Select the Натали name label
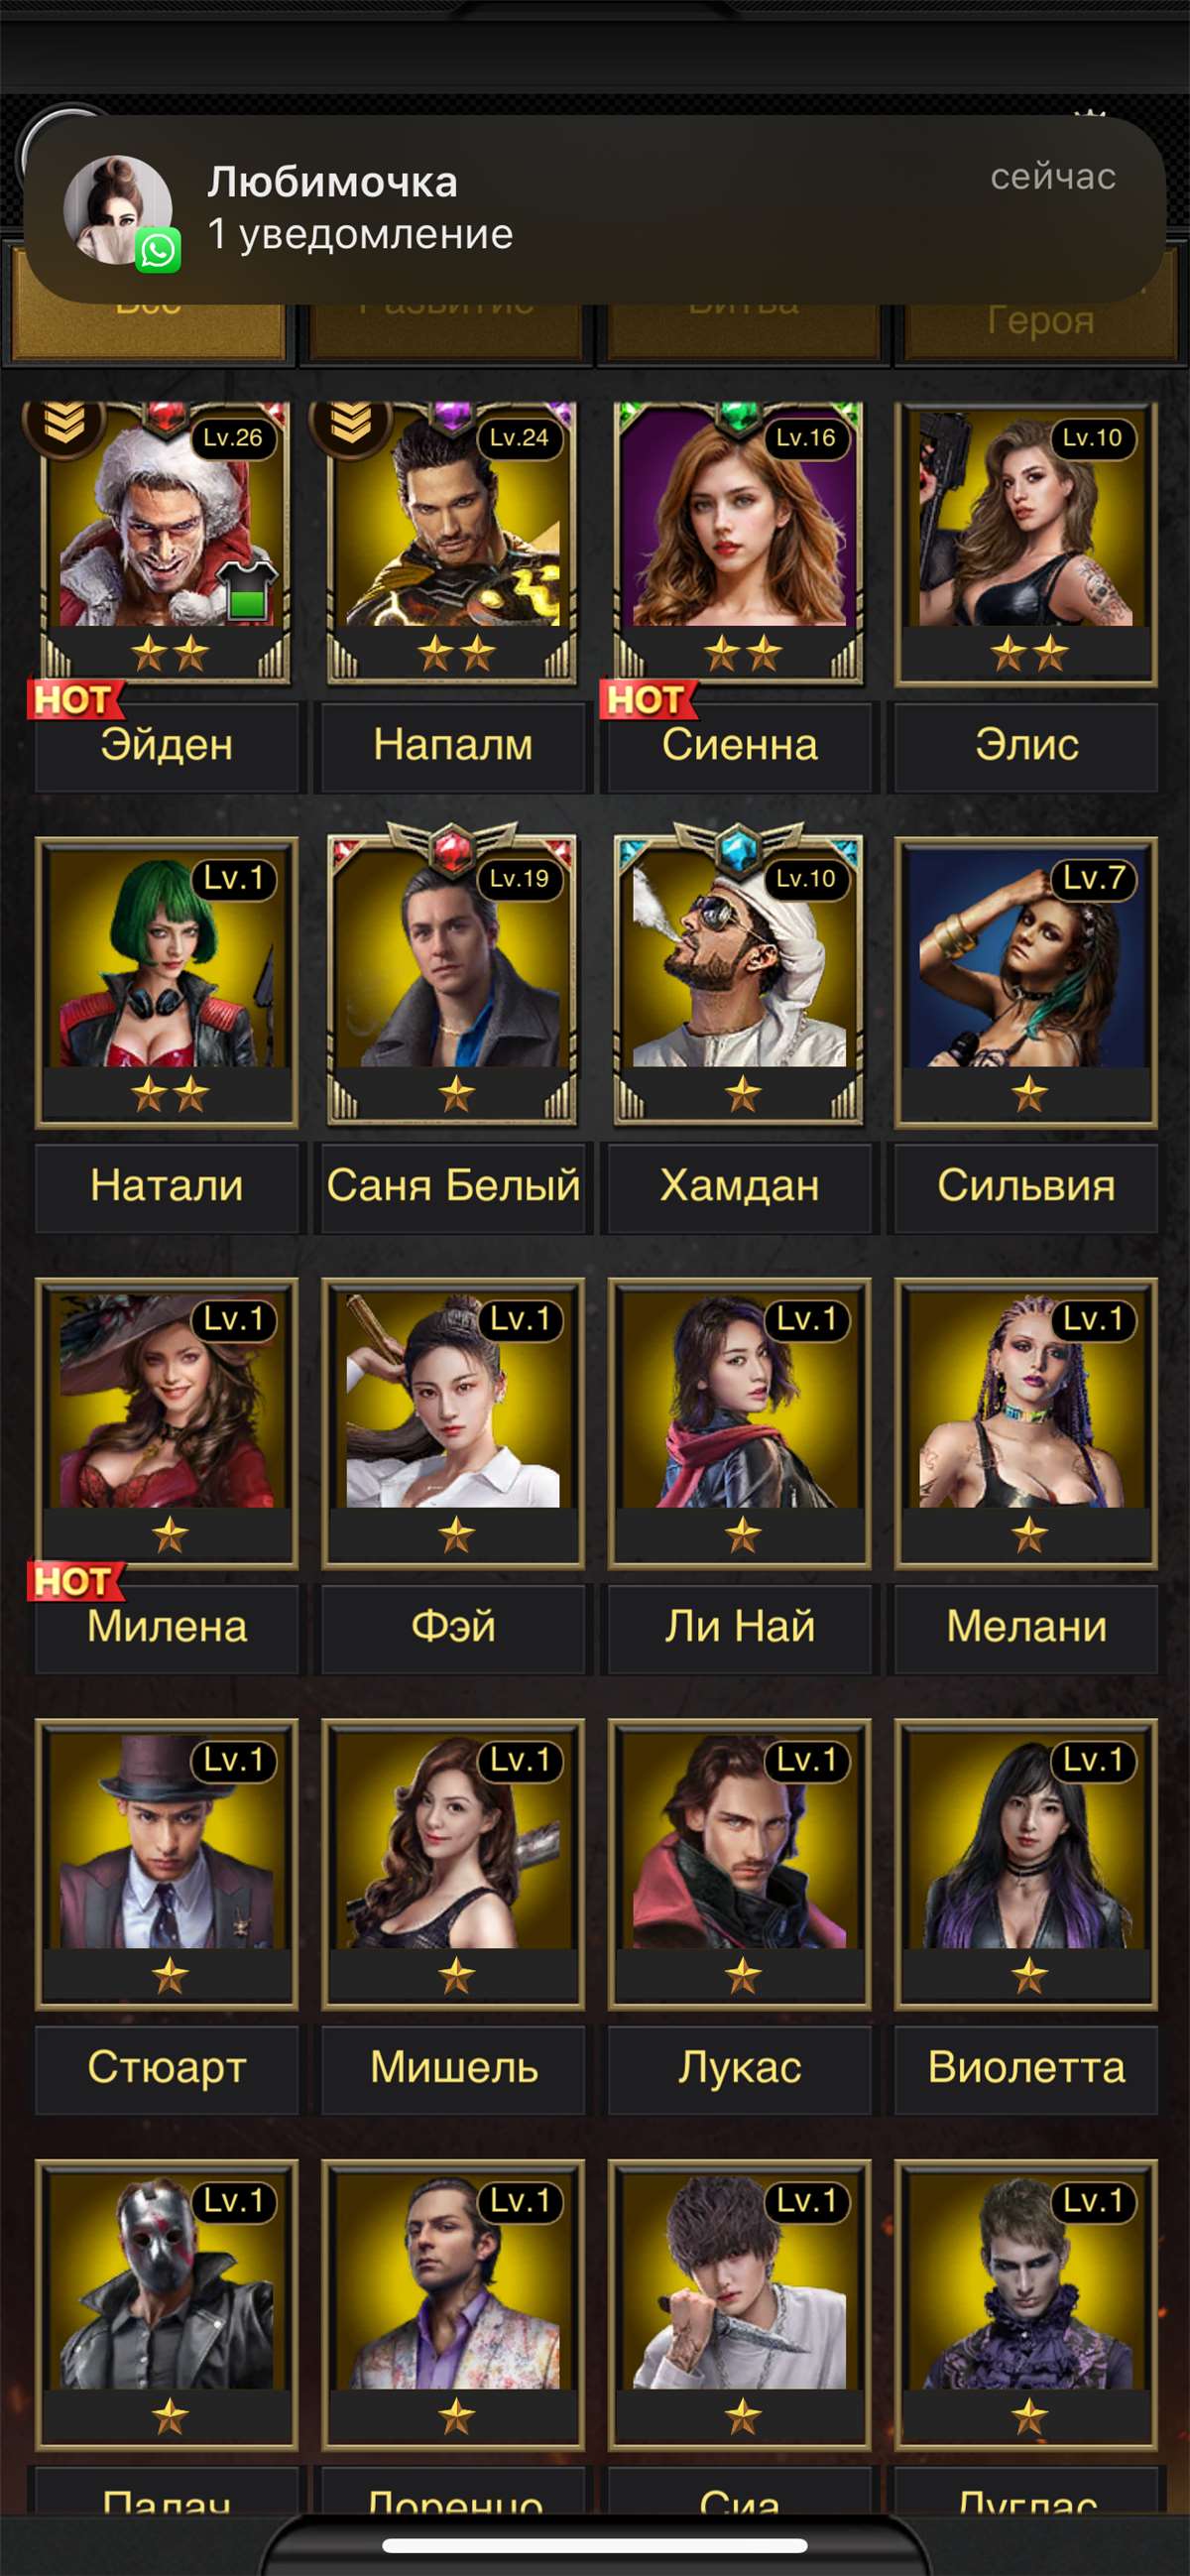The width and height of the screenshot is (1190, 2576). click(x=167, y=1186)
